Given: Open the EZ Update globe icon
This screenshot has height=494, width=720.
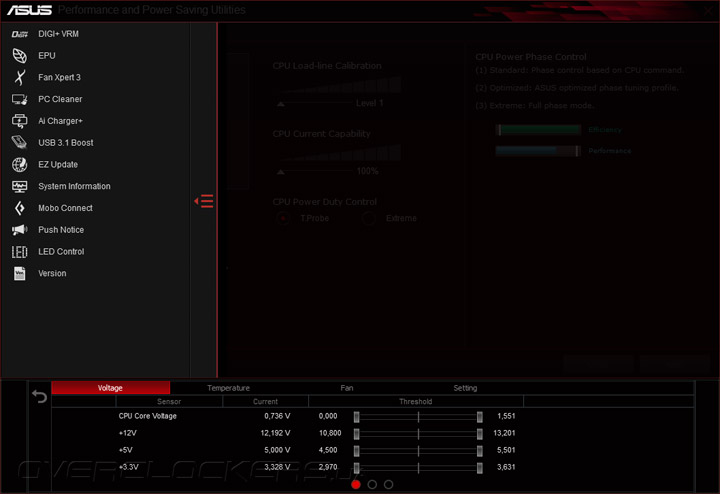Looking at the screenshot, I should tap(19, 164).
